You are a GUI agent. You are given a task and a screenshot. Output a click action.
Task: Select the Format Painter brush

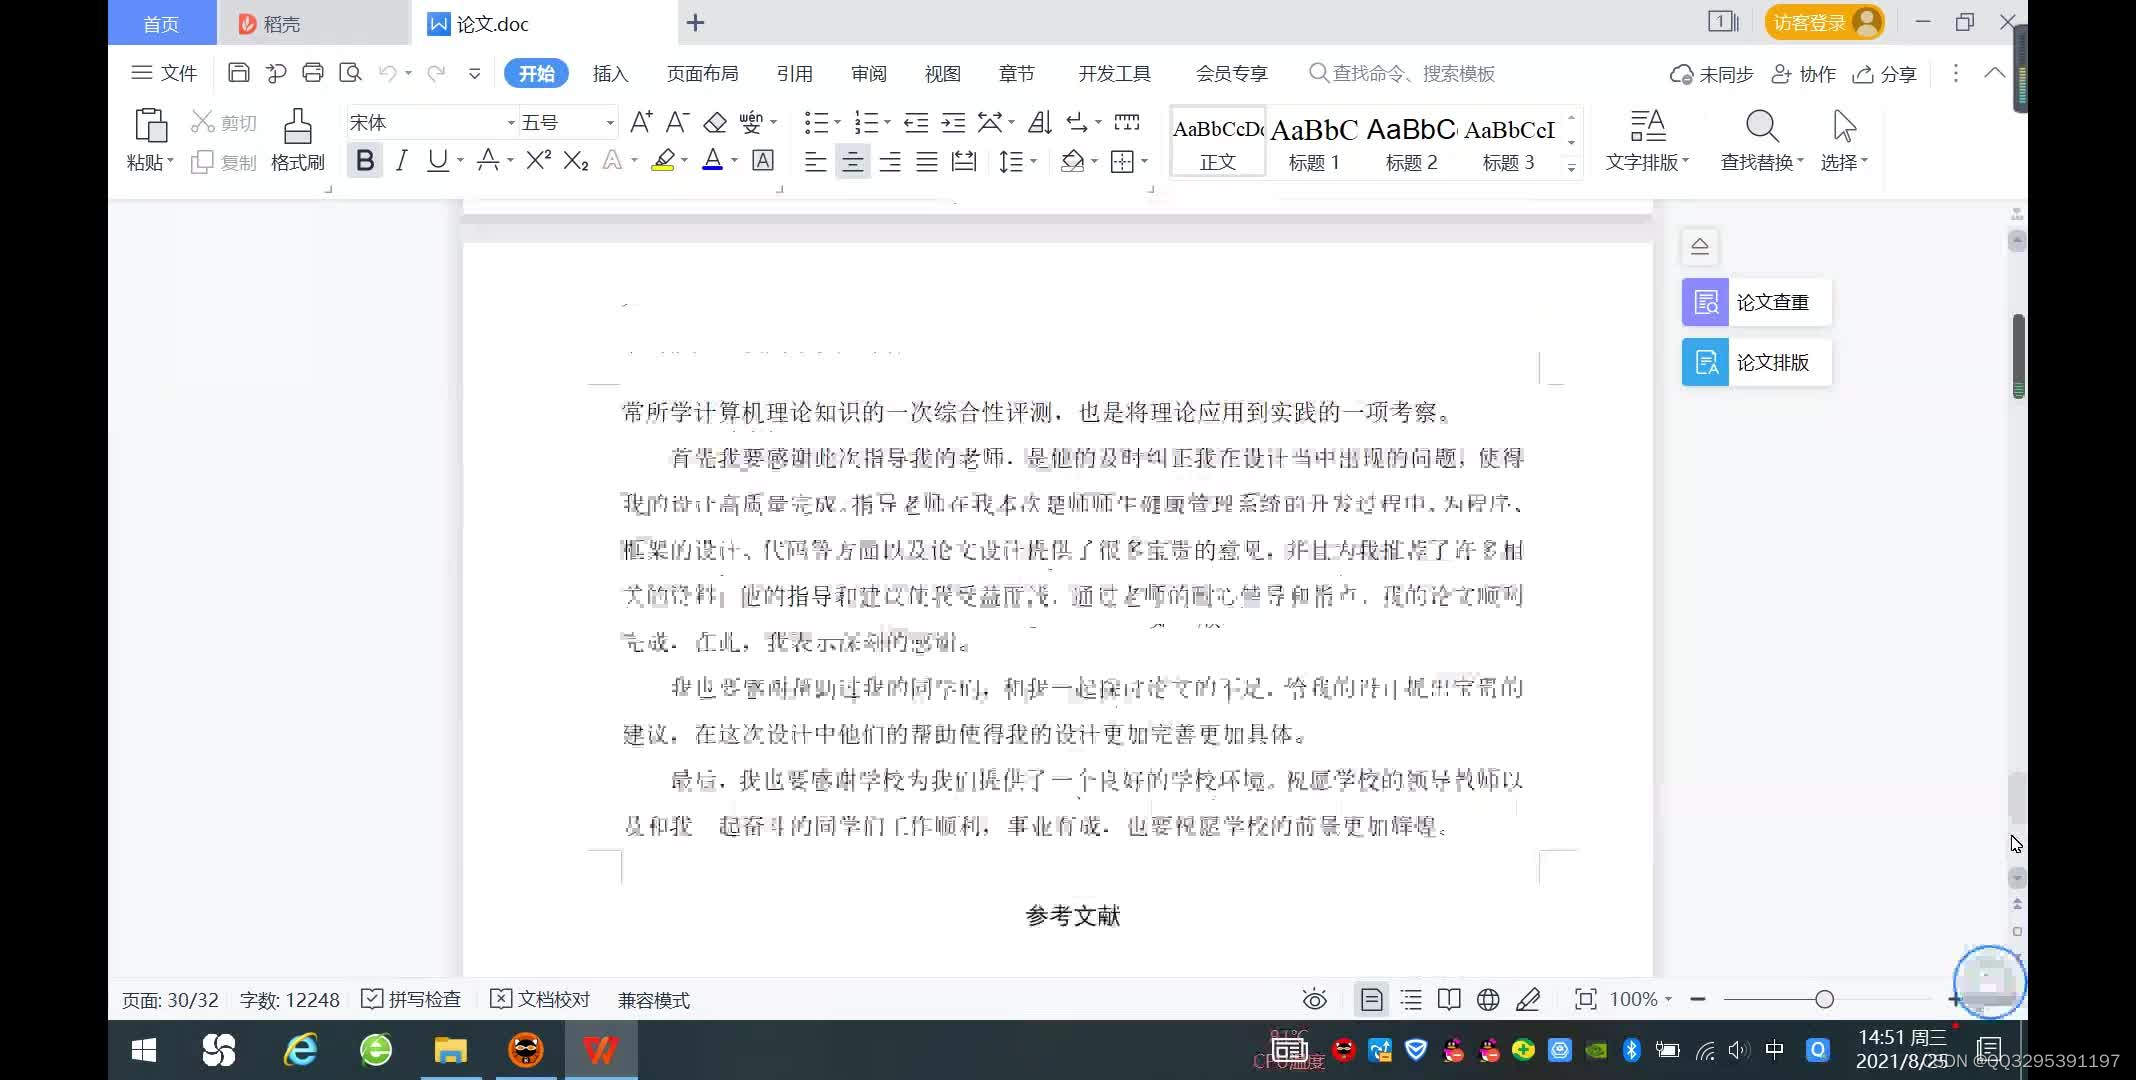click(x=297, y=126)
